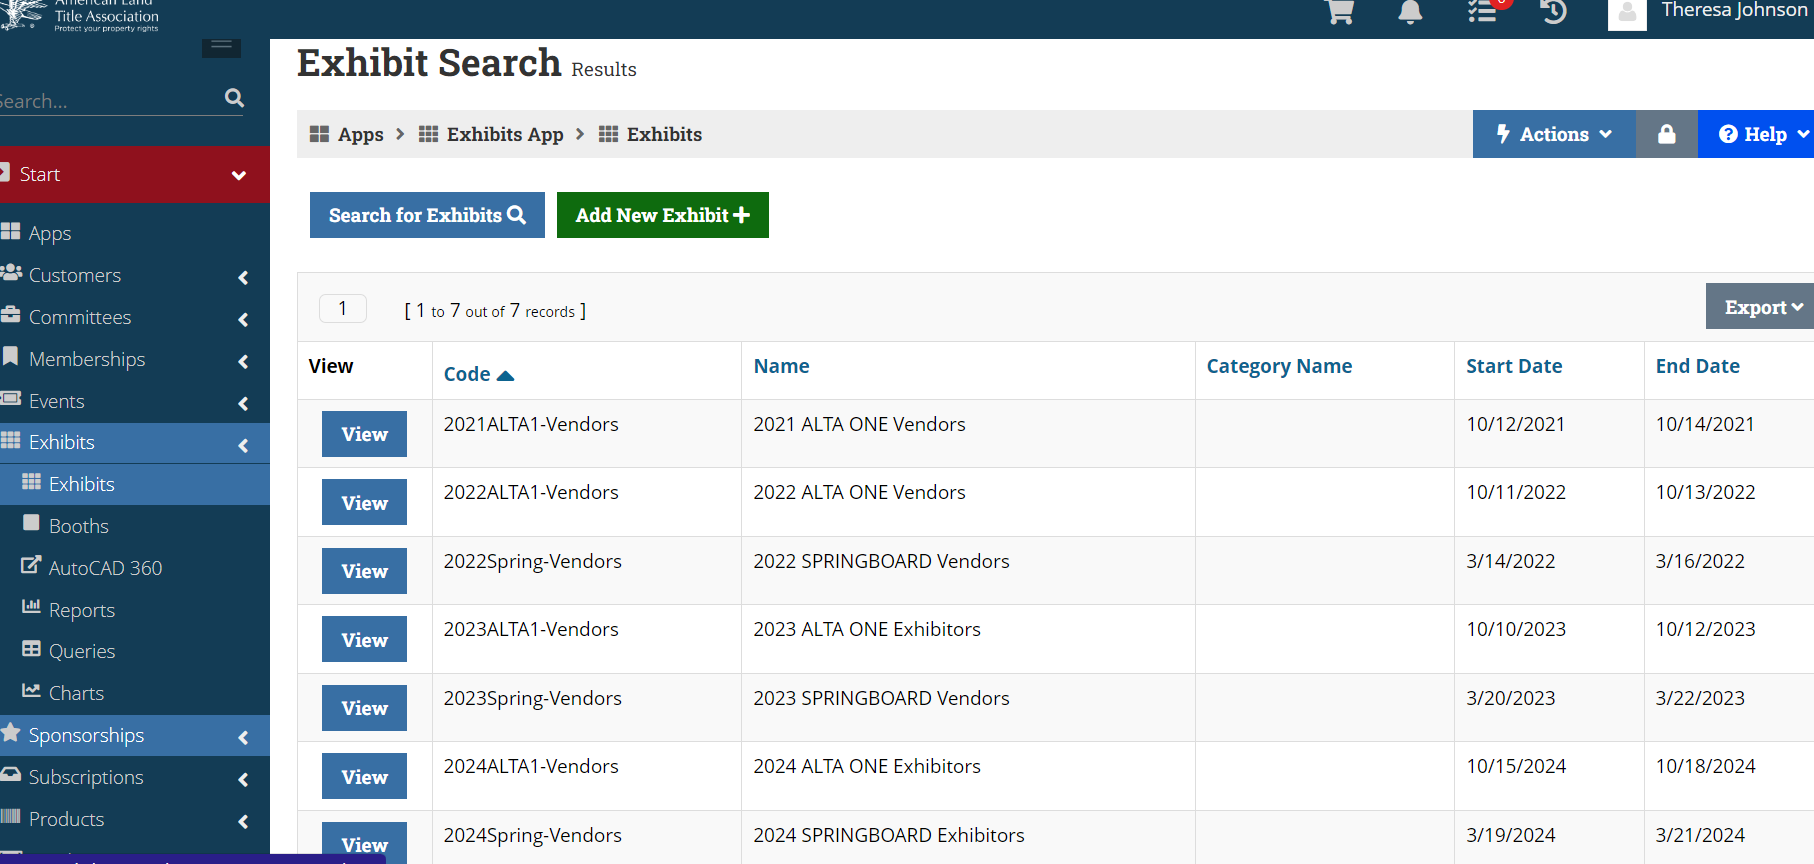Open AutoCAD 360 menu item
The height and width of the screenshot is (864, 1814).
[x=105, y=568]
